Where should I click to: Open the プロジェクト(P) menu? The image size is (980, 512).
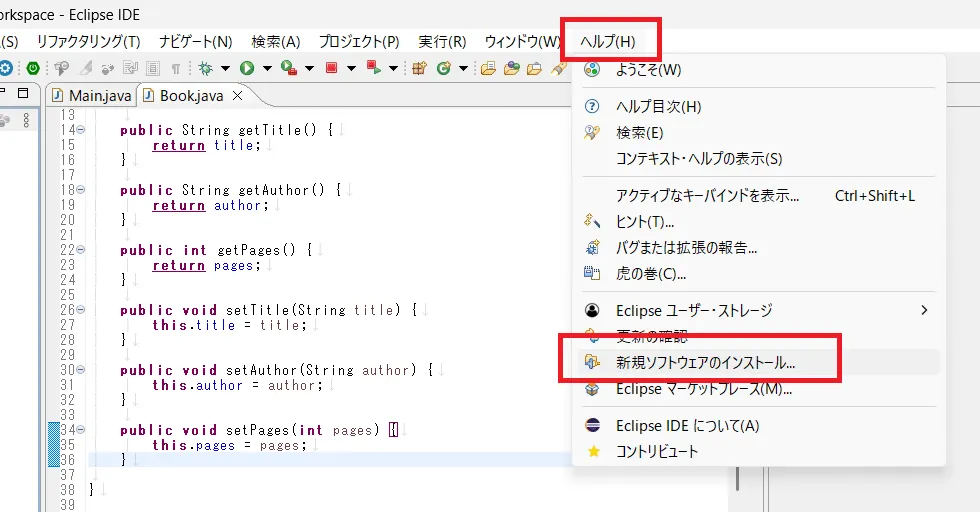(359, 42)
